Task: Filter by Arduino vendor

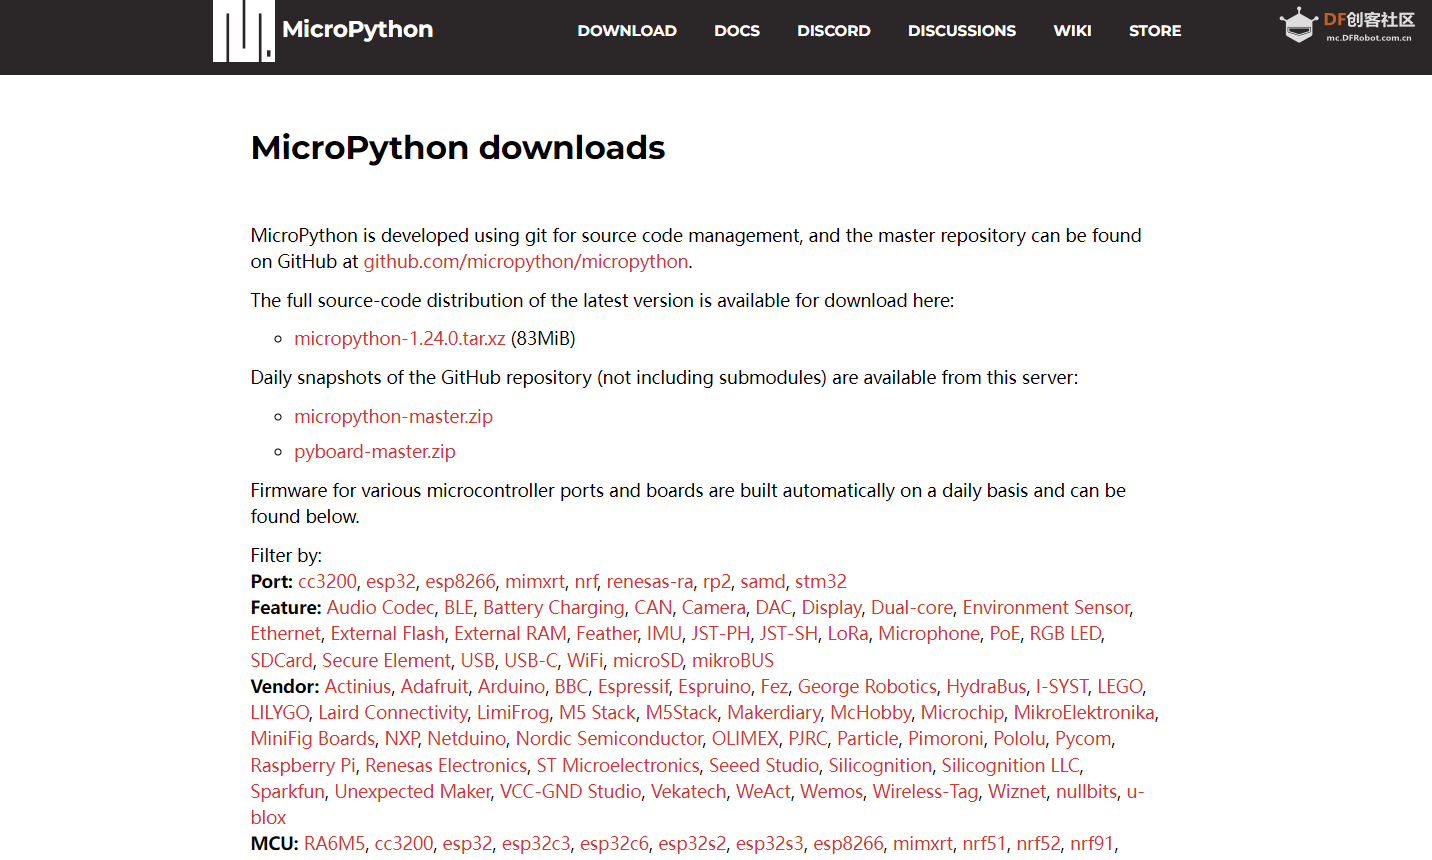Action: tap(511, 687)
